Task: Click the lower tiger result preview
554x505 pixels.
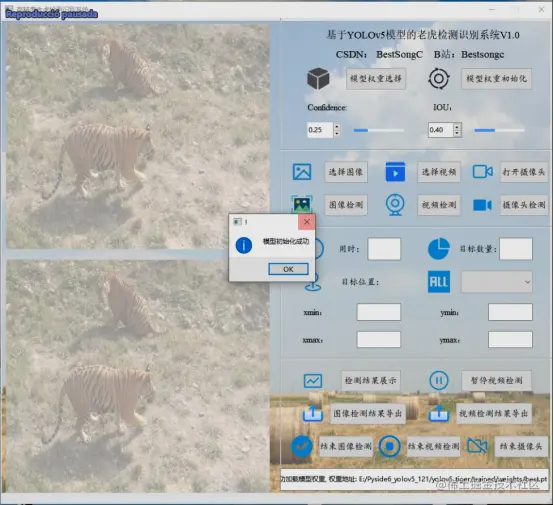Action: [x=138, y=376]
